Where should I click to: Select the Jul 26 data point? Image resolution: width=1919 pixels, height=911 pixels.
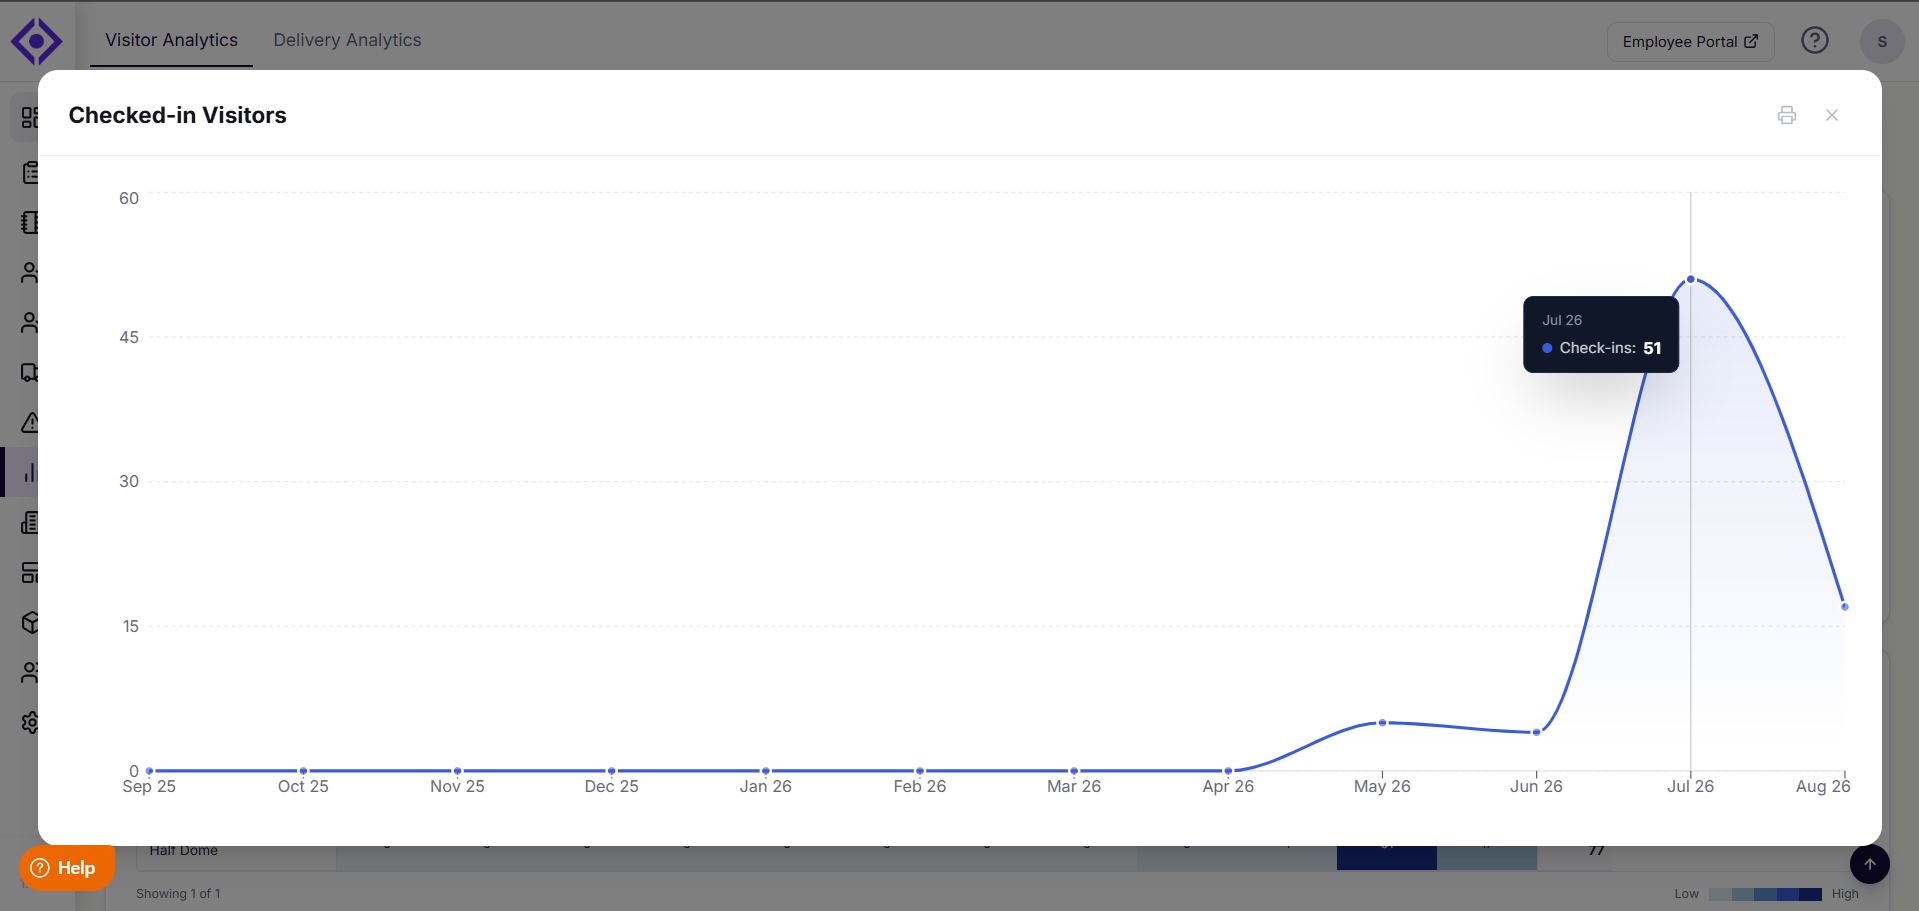point(1691,279)
